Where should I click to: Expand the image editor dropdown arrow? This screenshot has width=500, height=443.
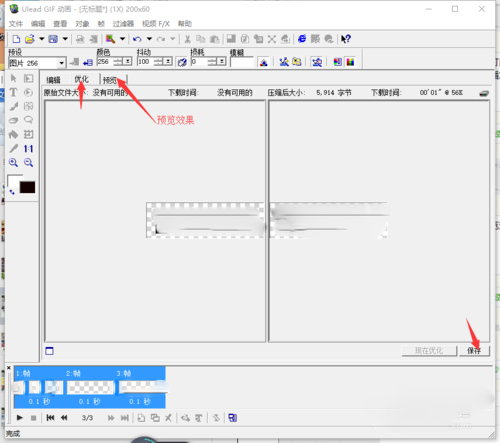(122, 39)
